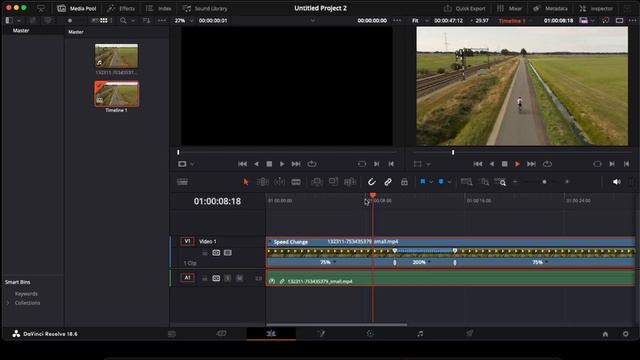
Task: Click the Overwrite Clip icon
Action: [x=333, y=182]
